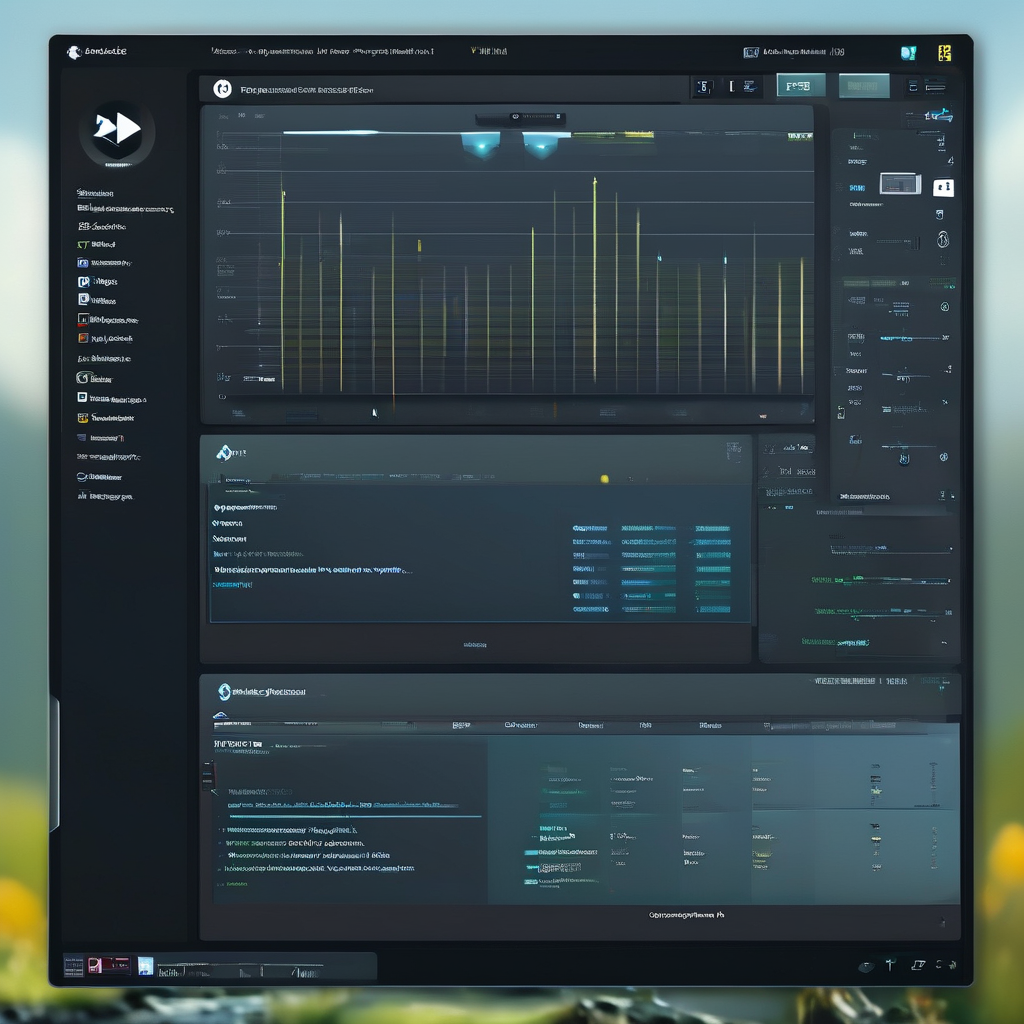Click the large double-arrow play logo in sidebar
1024x1024 pixels.
tap(117, 131)
